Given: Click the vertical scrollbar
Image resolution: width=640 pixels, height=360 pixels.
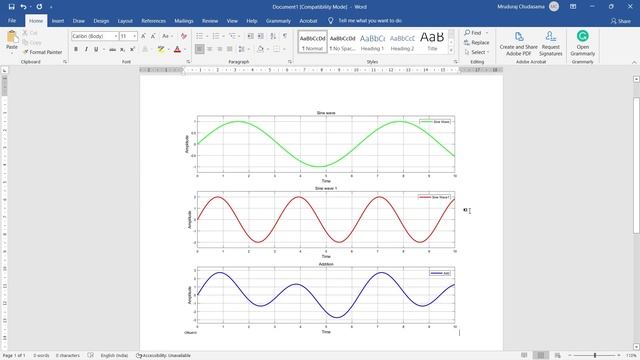Looking at the screenshot, I should 636,165.
